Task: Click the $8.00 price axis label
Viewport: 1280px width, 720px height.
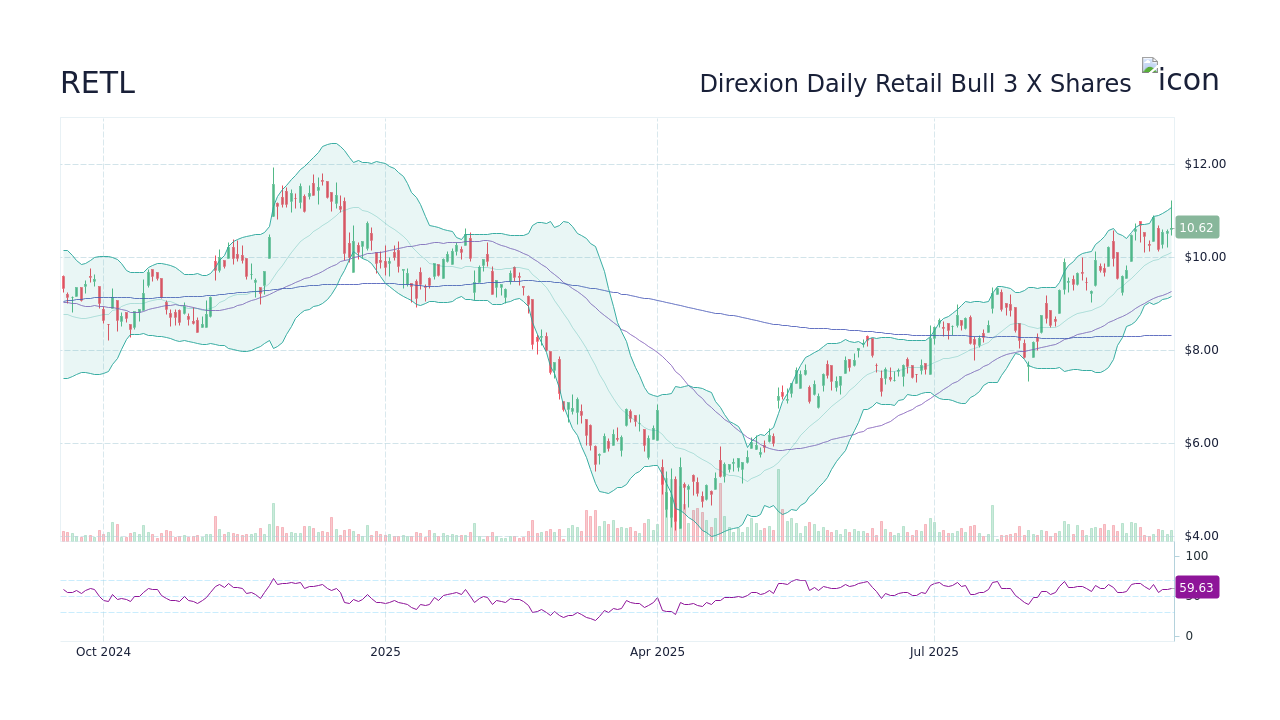Action: (x=1202, y=350)
